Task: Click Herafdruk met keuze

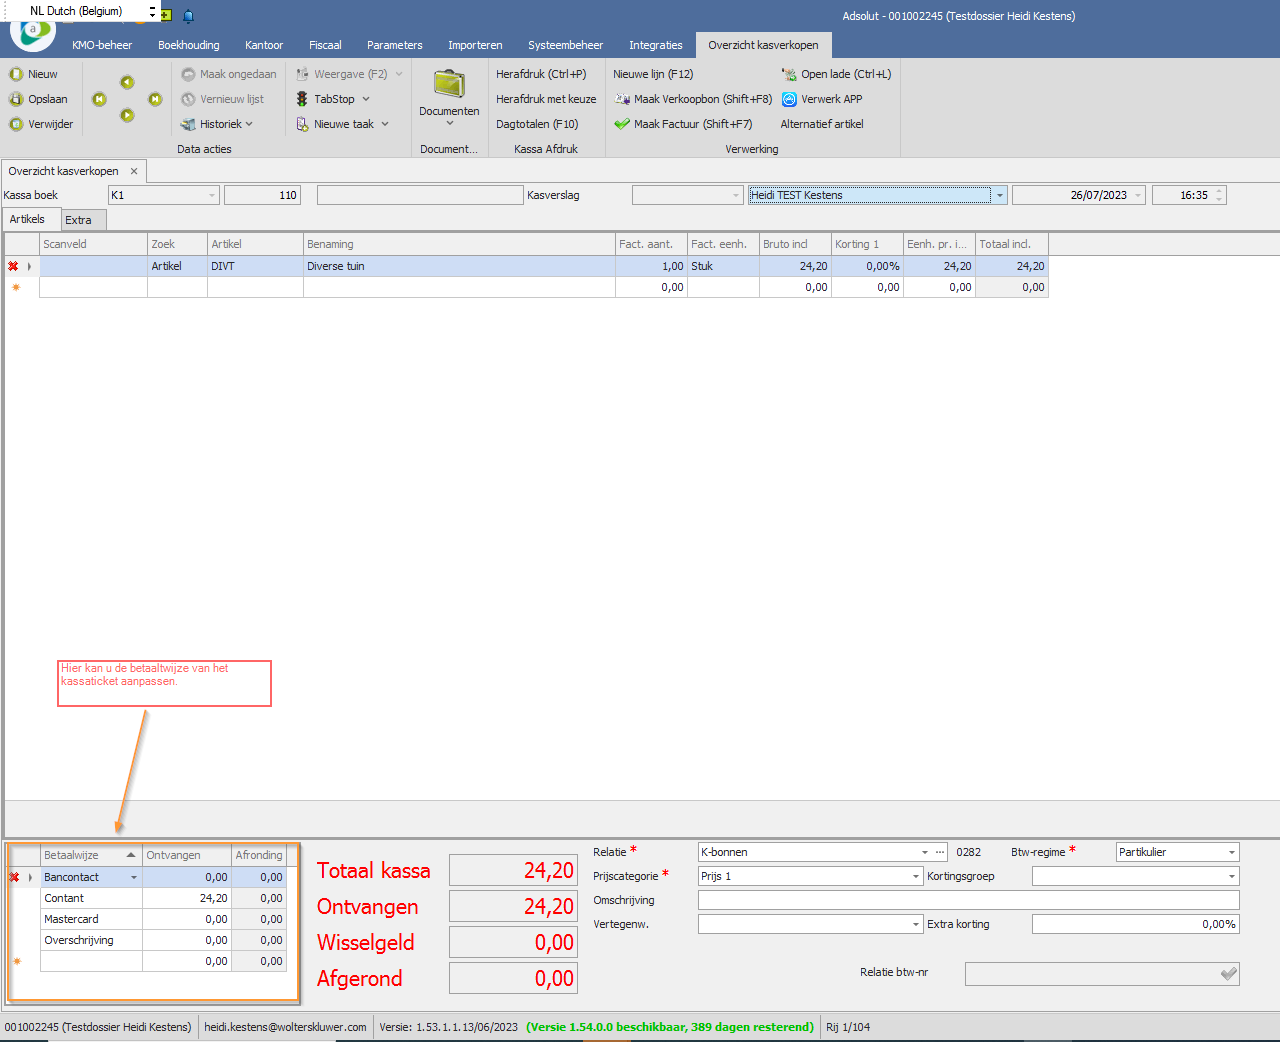Action: point(546,99)
